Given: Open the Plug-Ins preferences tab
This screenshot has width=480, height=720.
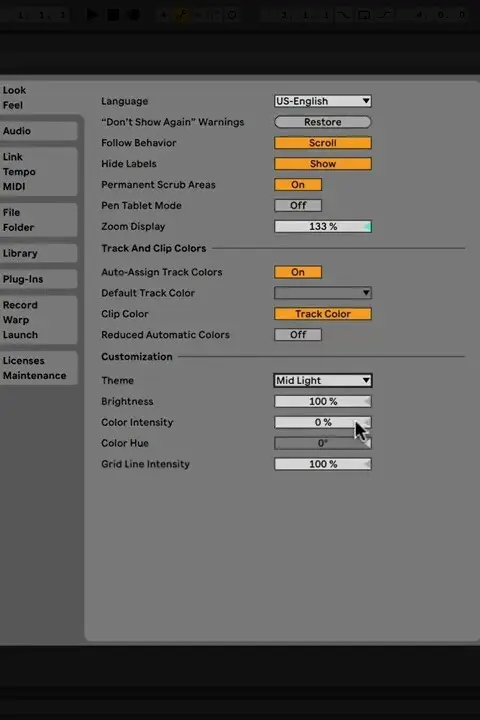Looking at the screenshot, I should tap(39, 279).
